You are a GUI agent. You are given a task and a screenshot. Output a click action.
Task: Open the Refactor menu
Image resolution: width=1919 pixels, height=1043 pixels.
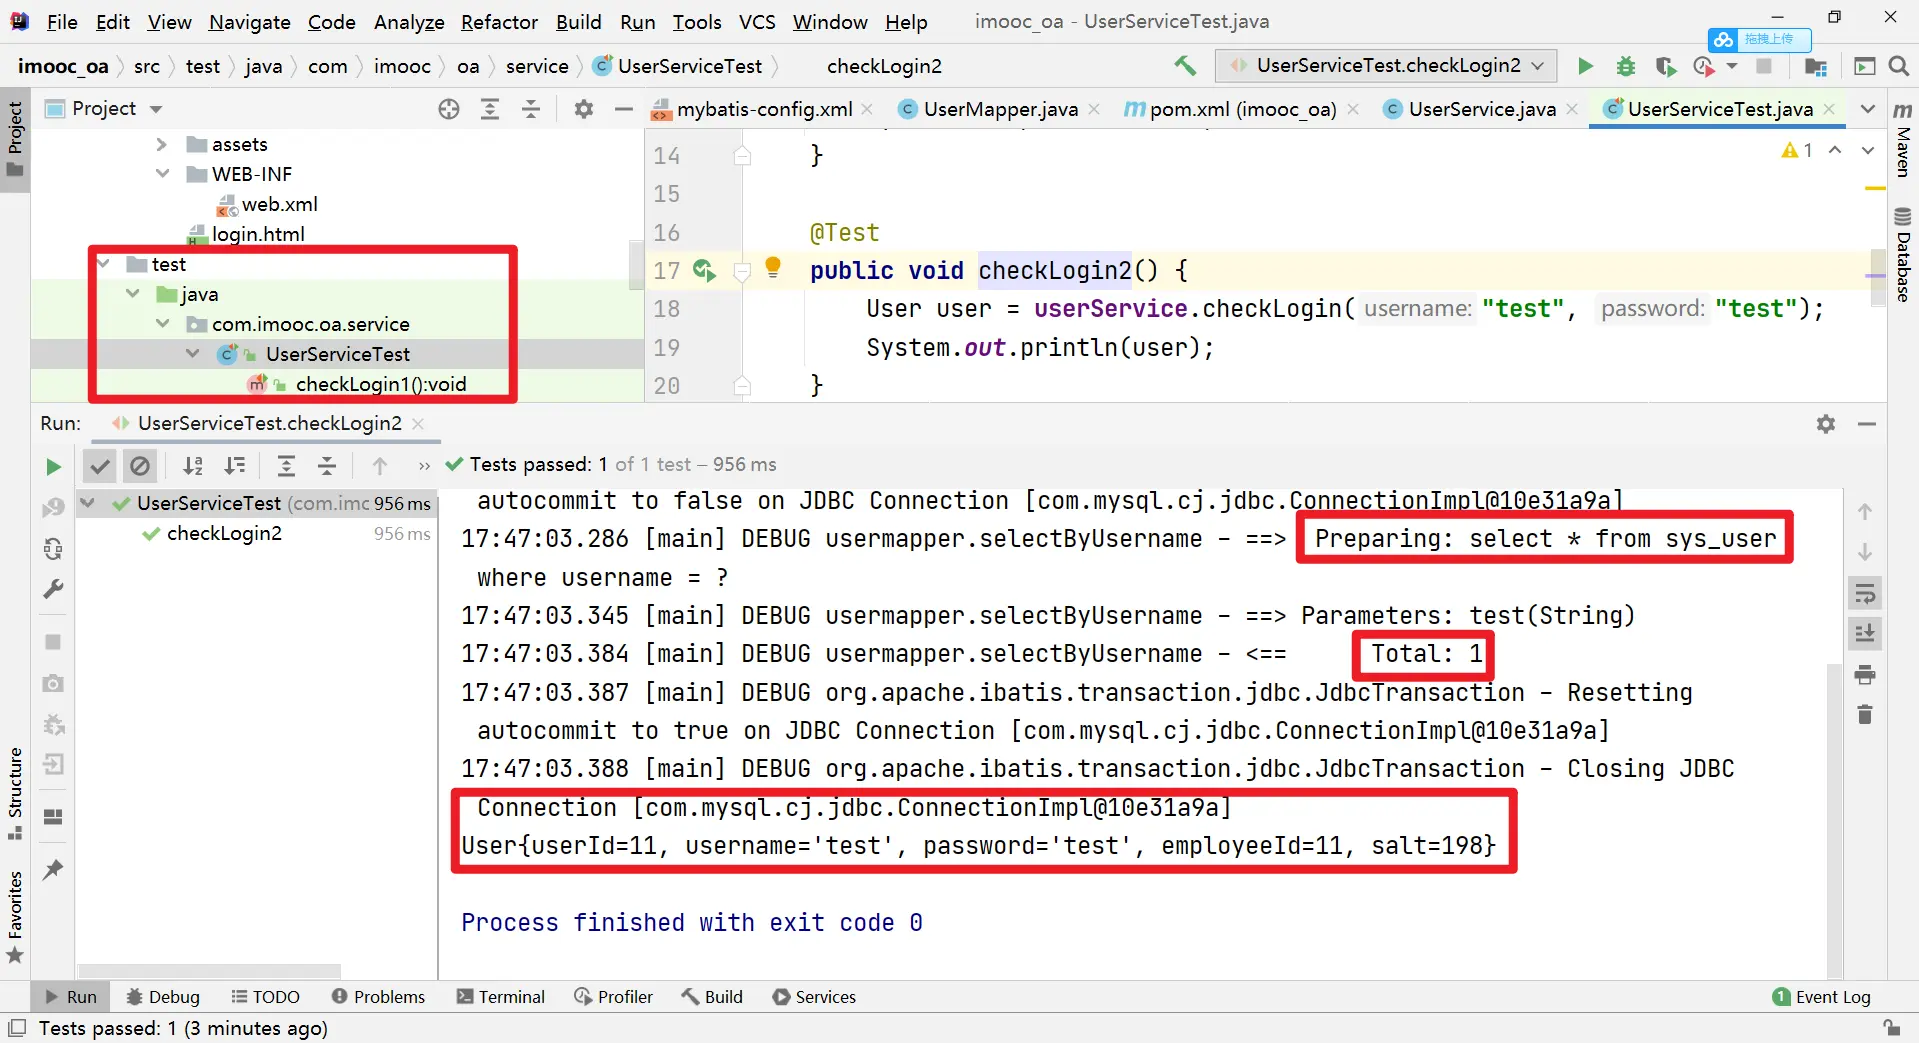498,22
